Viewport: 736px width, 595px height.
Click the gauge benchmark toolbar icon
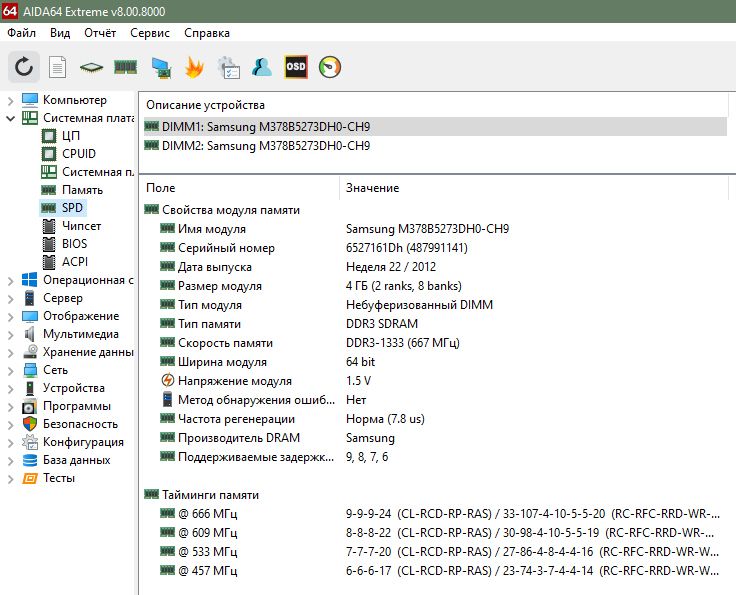point(330,67)
